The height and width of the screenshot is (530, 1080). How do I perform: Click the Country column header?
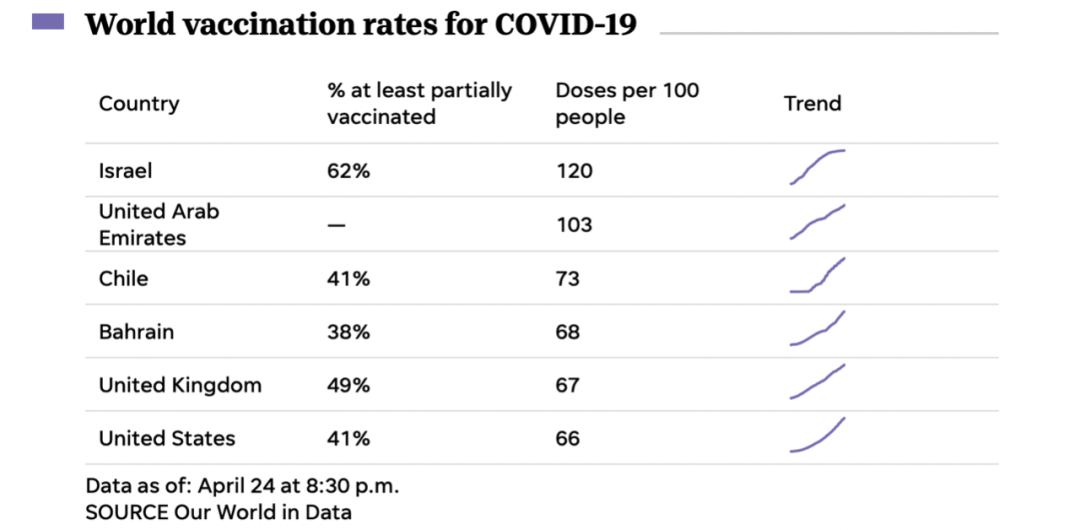139,104
